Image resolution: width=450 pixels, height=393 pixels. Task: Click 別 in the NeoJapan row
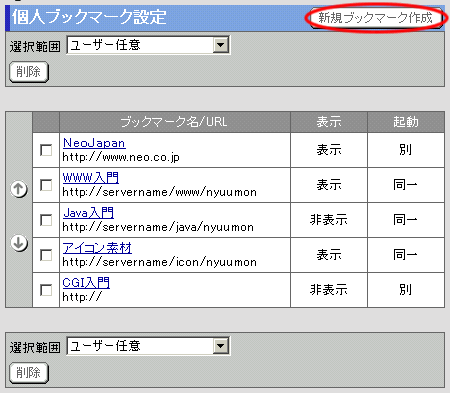click(406, 150)
